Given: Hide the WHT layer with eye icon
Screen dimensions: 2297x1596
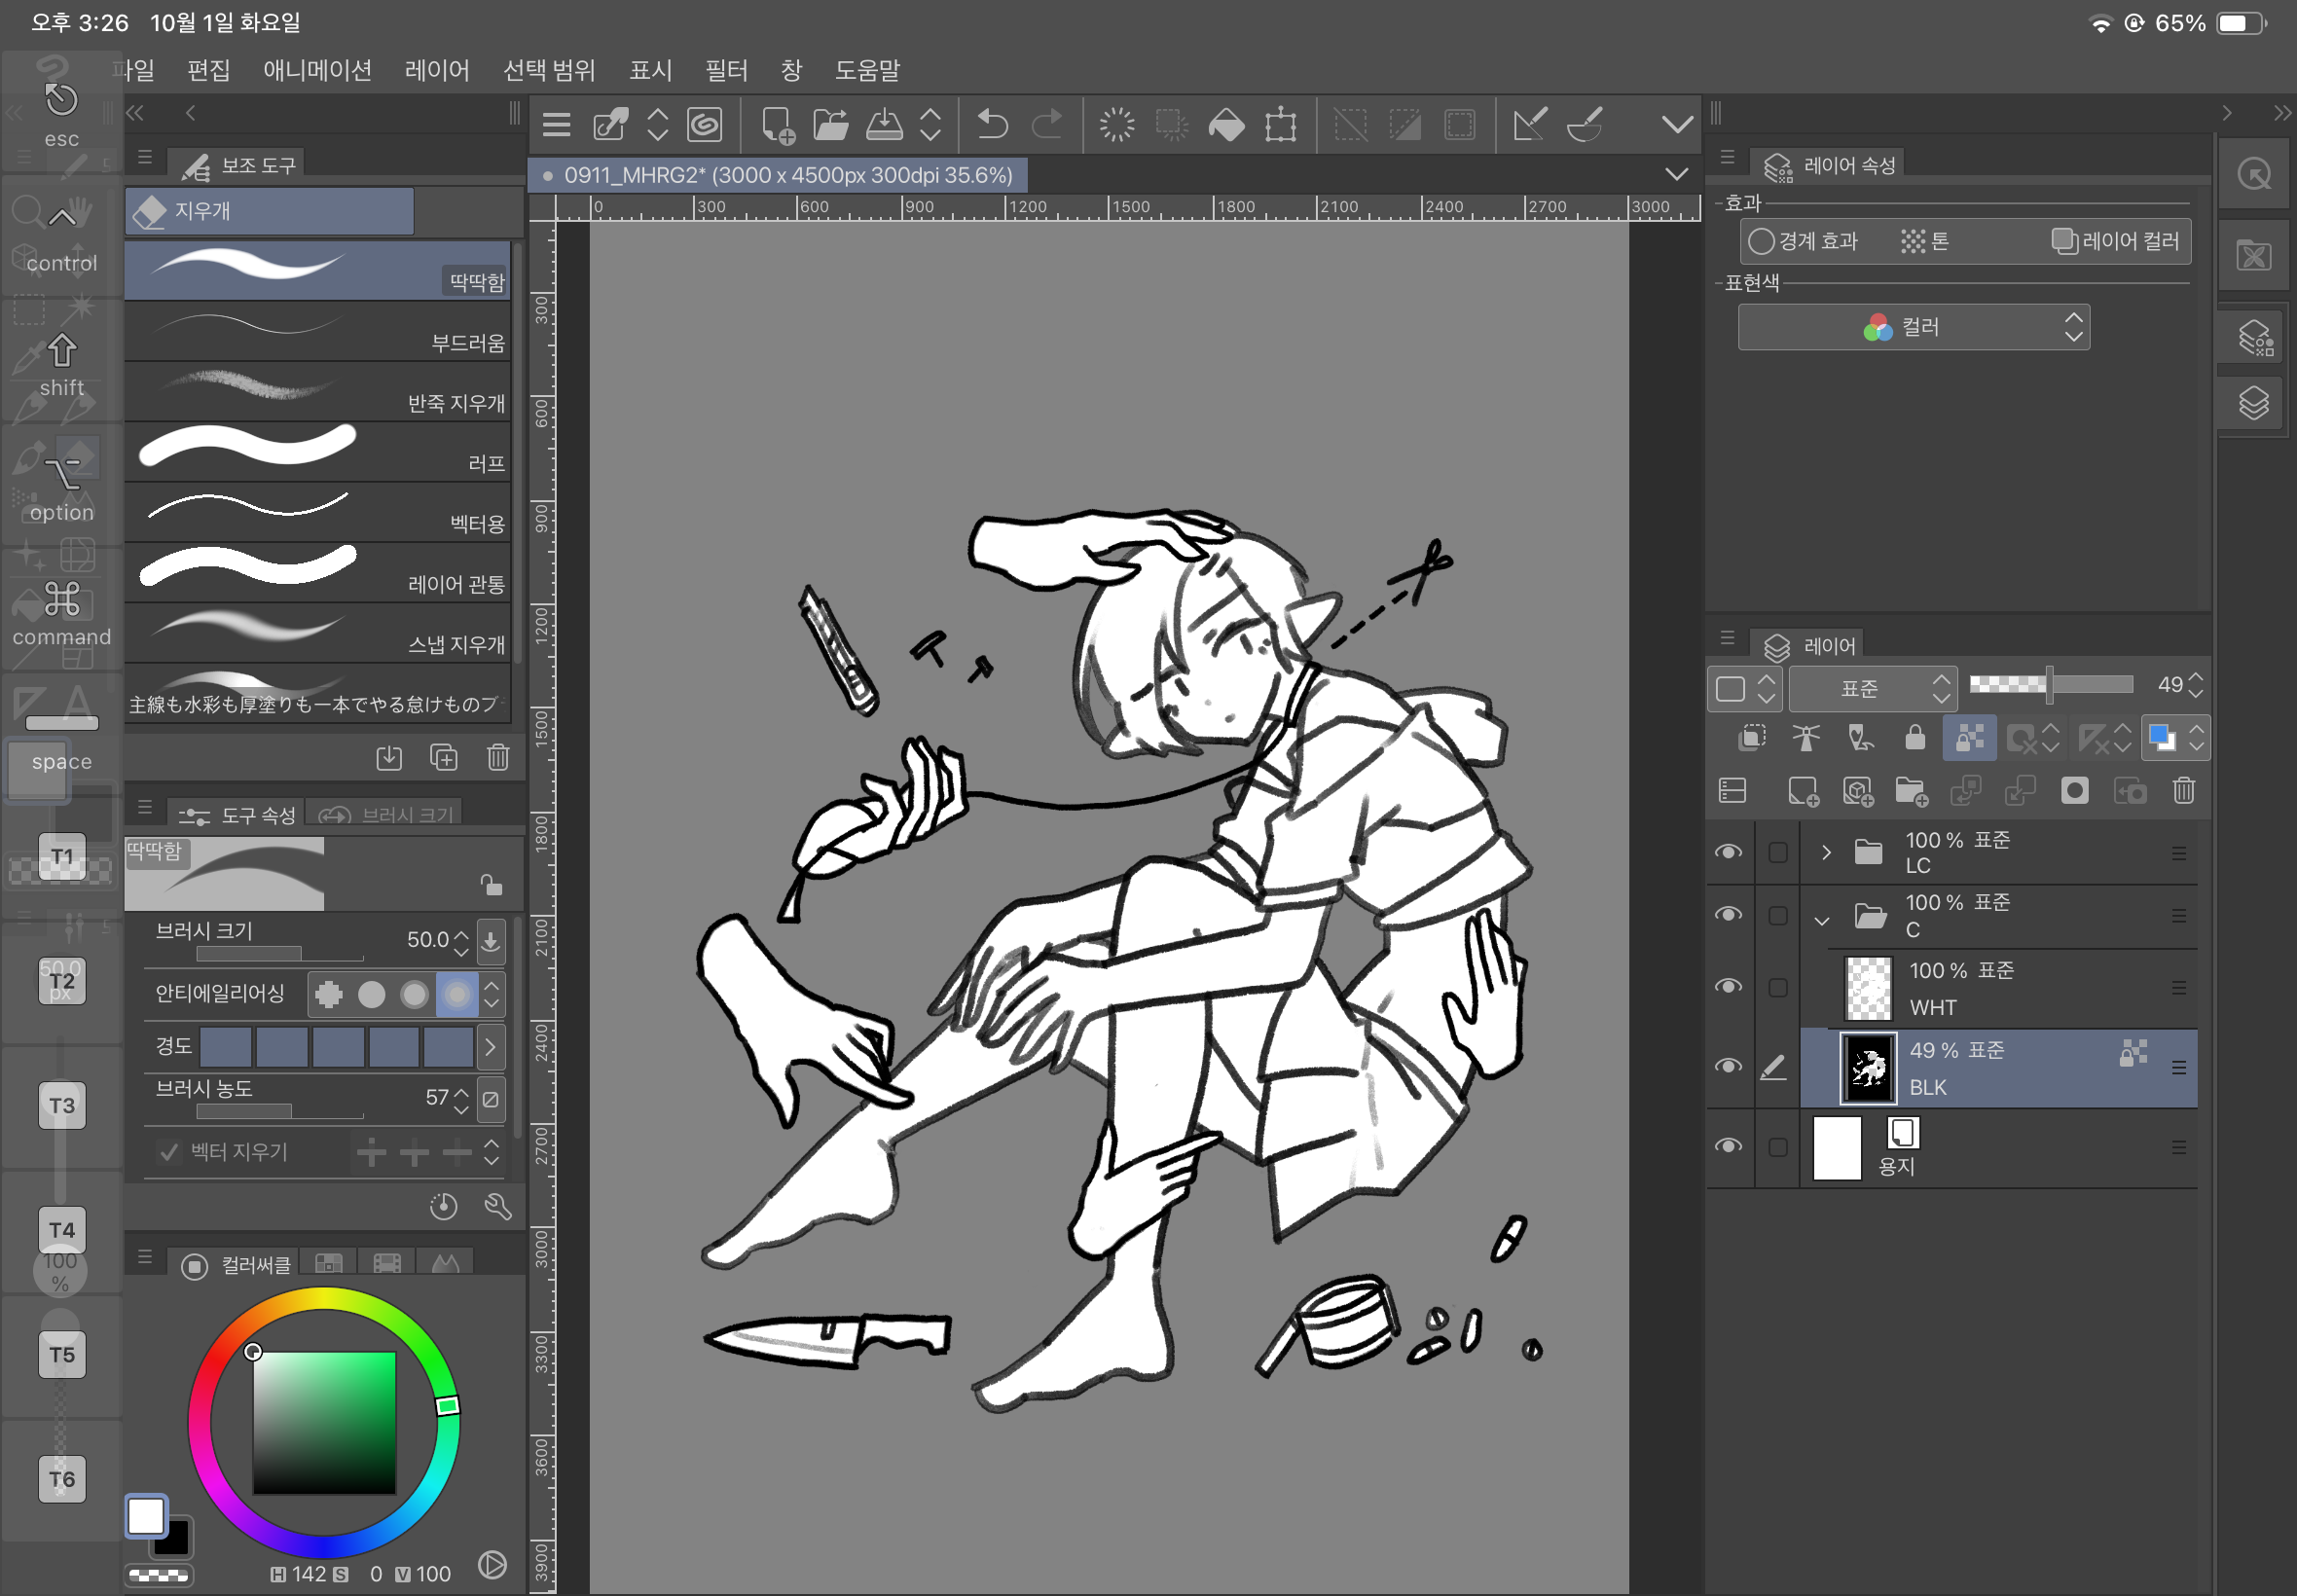Looking at the screenshot, I should point(1728,987).
